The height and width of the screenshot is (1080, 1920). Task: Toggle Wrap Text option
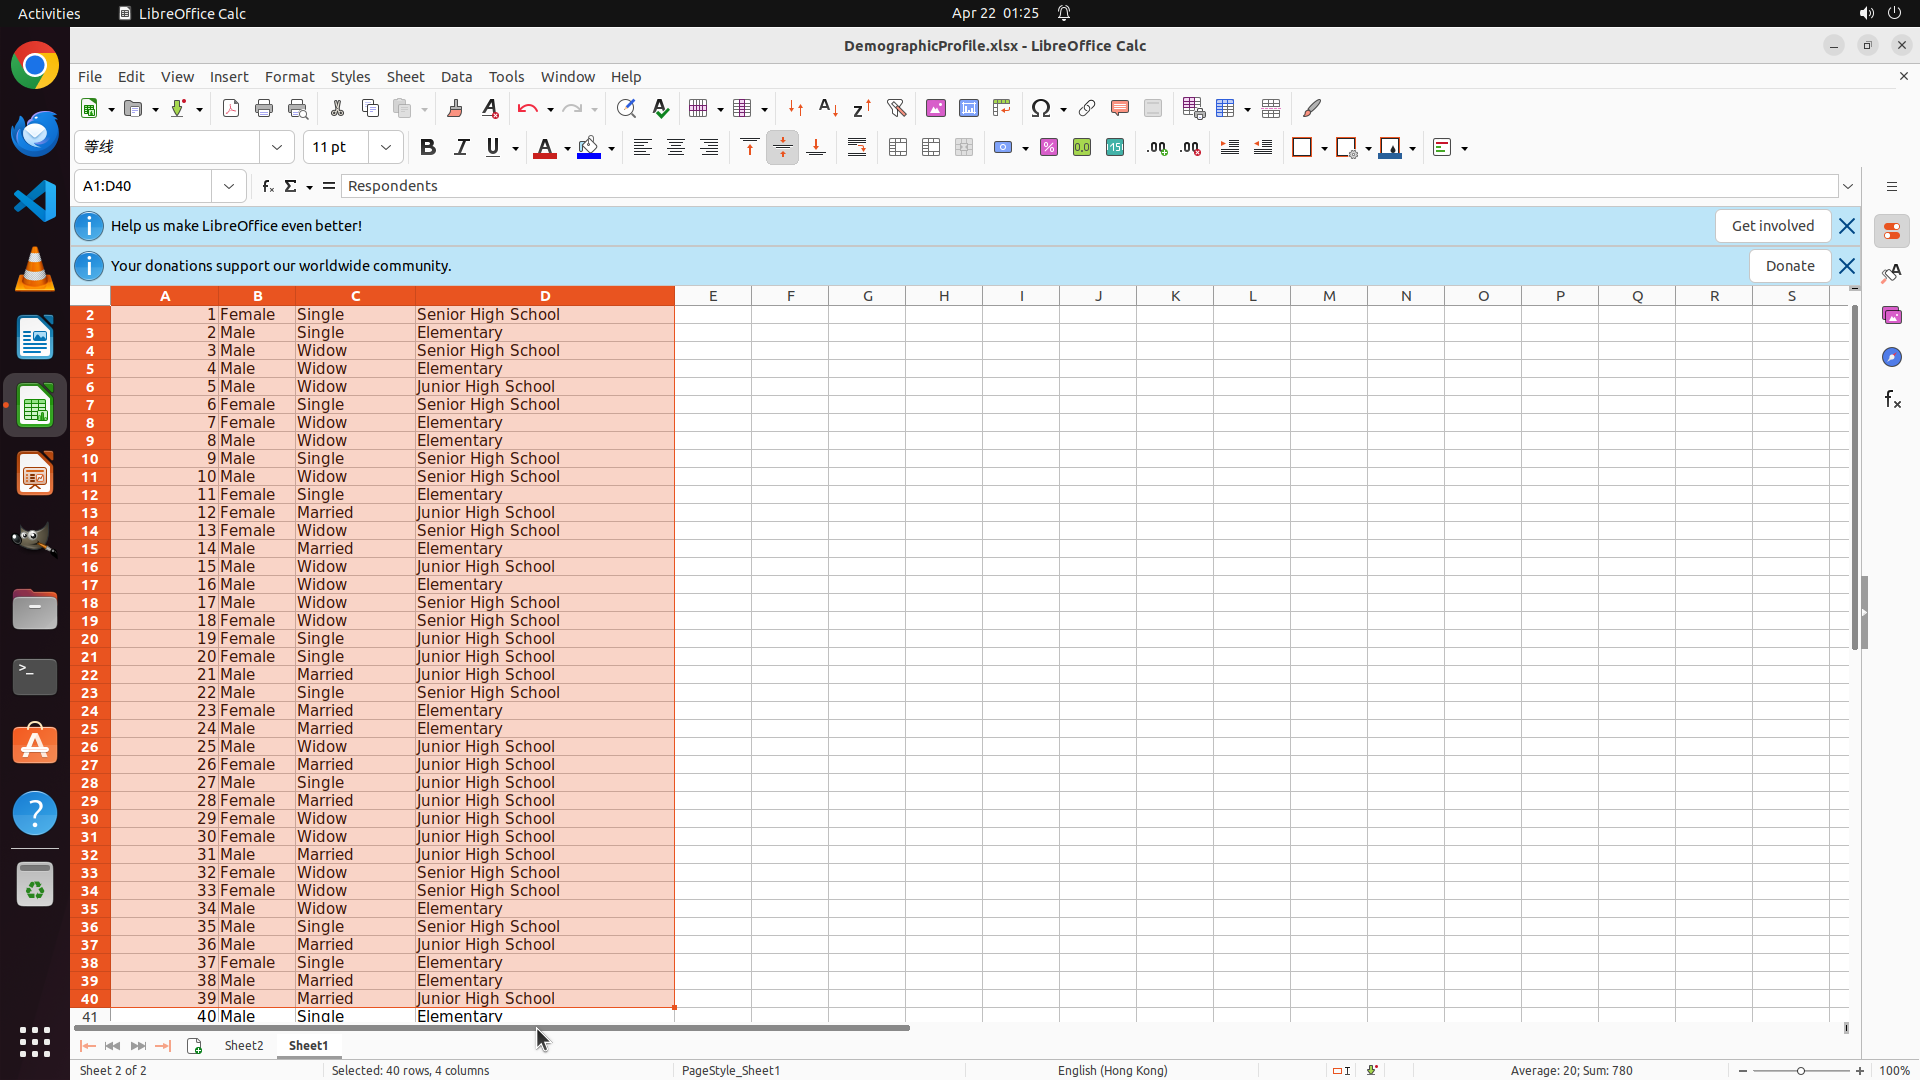[x=857, y=148]
